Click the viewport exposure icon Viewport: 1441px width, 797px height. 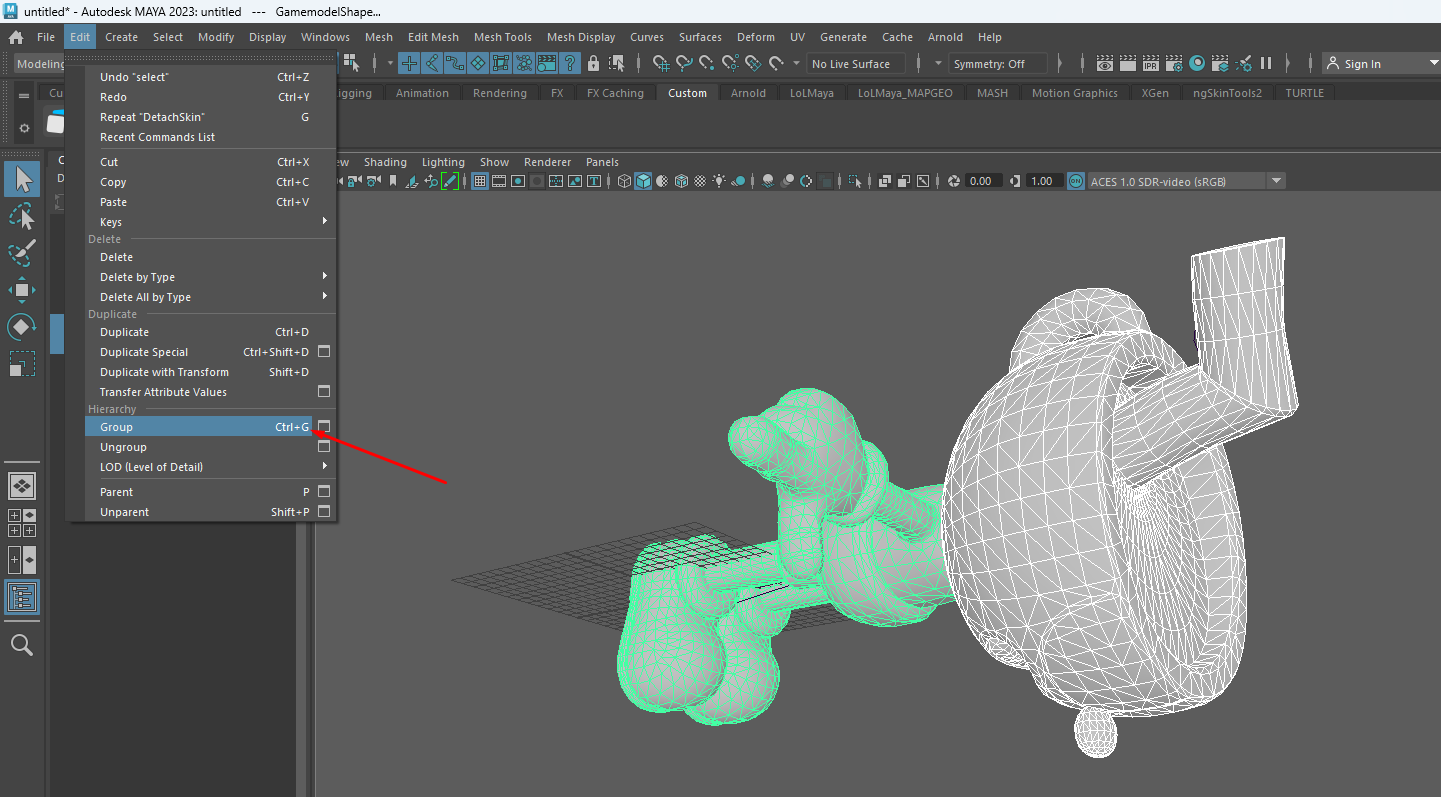[x=953, y=181]
